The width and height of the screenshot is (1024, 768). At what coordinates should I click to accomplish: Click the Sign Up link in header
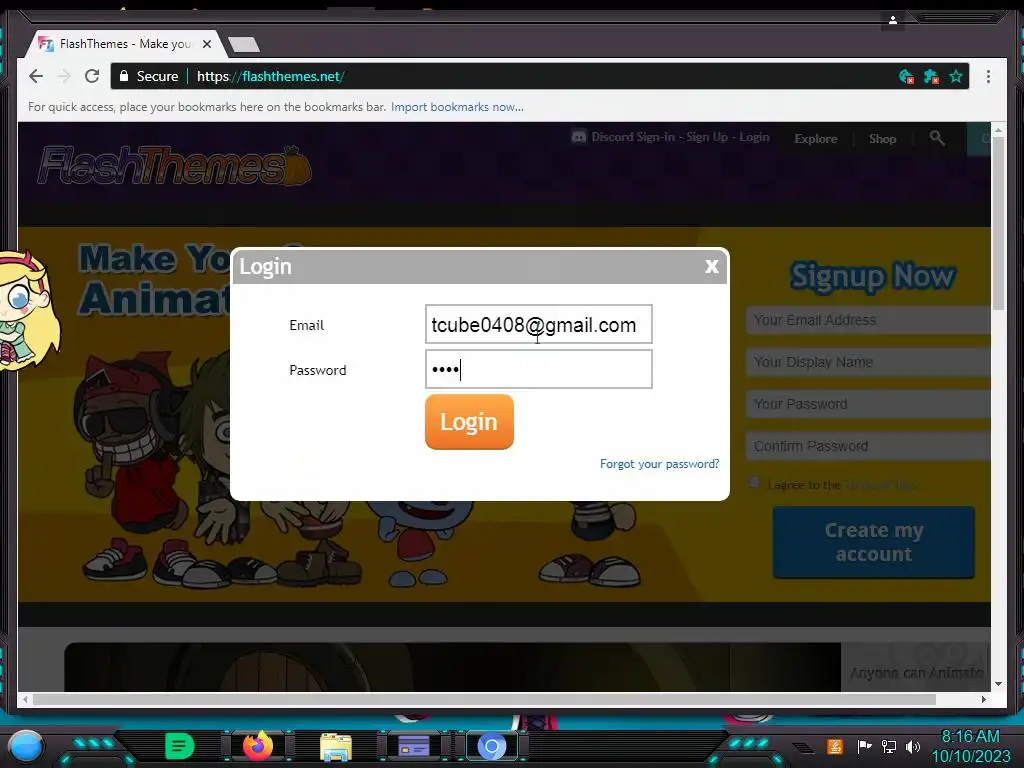pos(707,137)
